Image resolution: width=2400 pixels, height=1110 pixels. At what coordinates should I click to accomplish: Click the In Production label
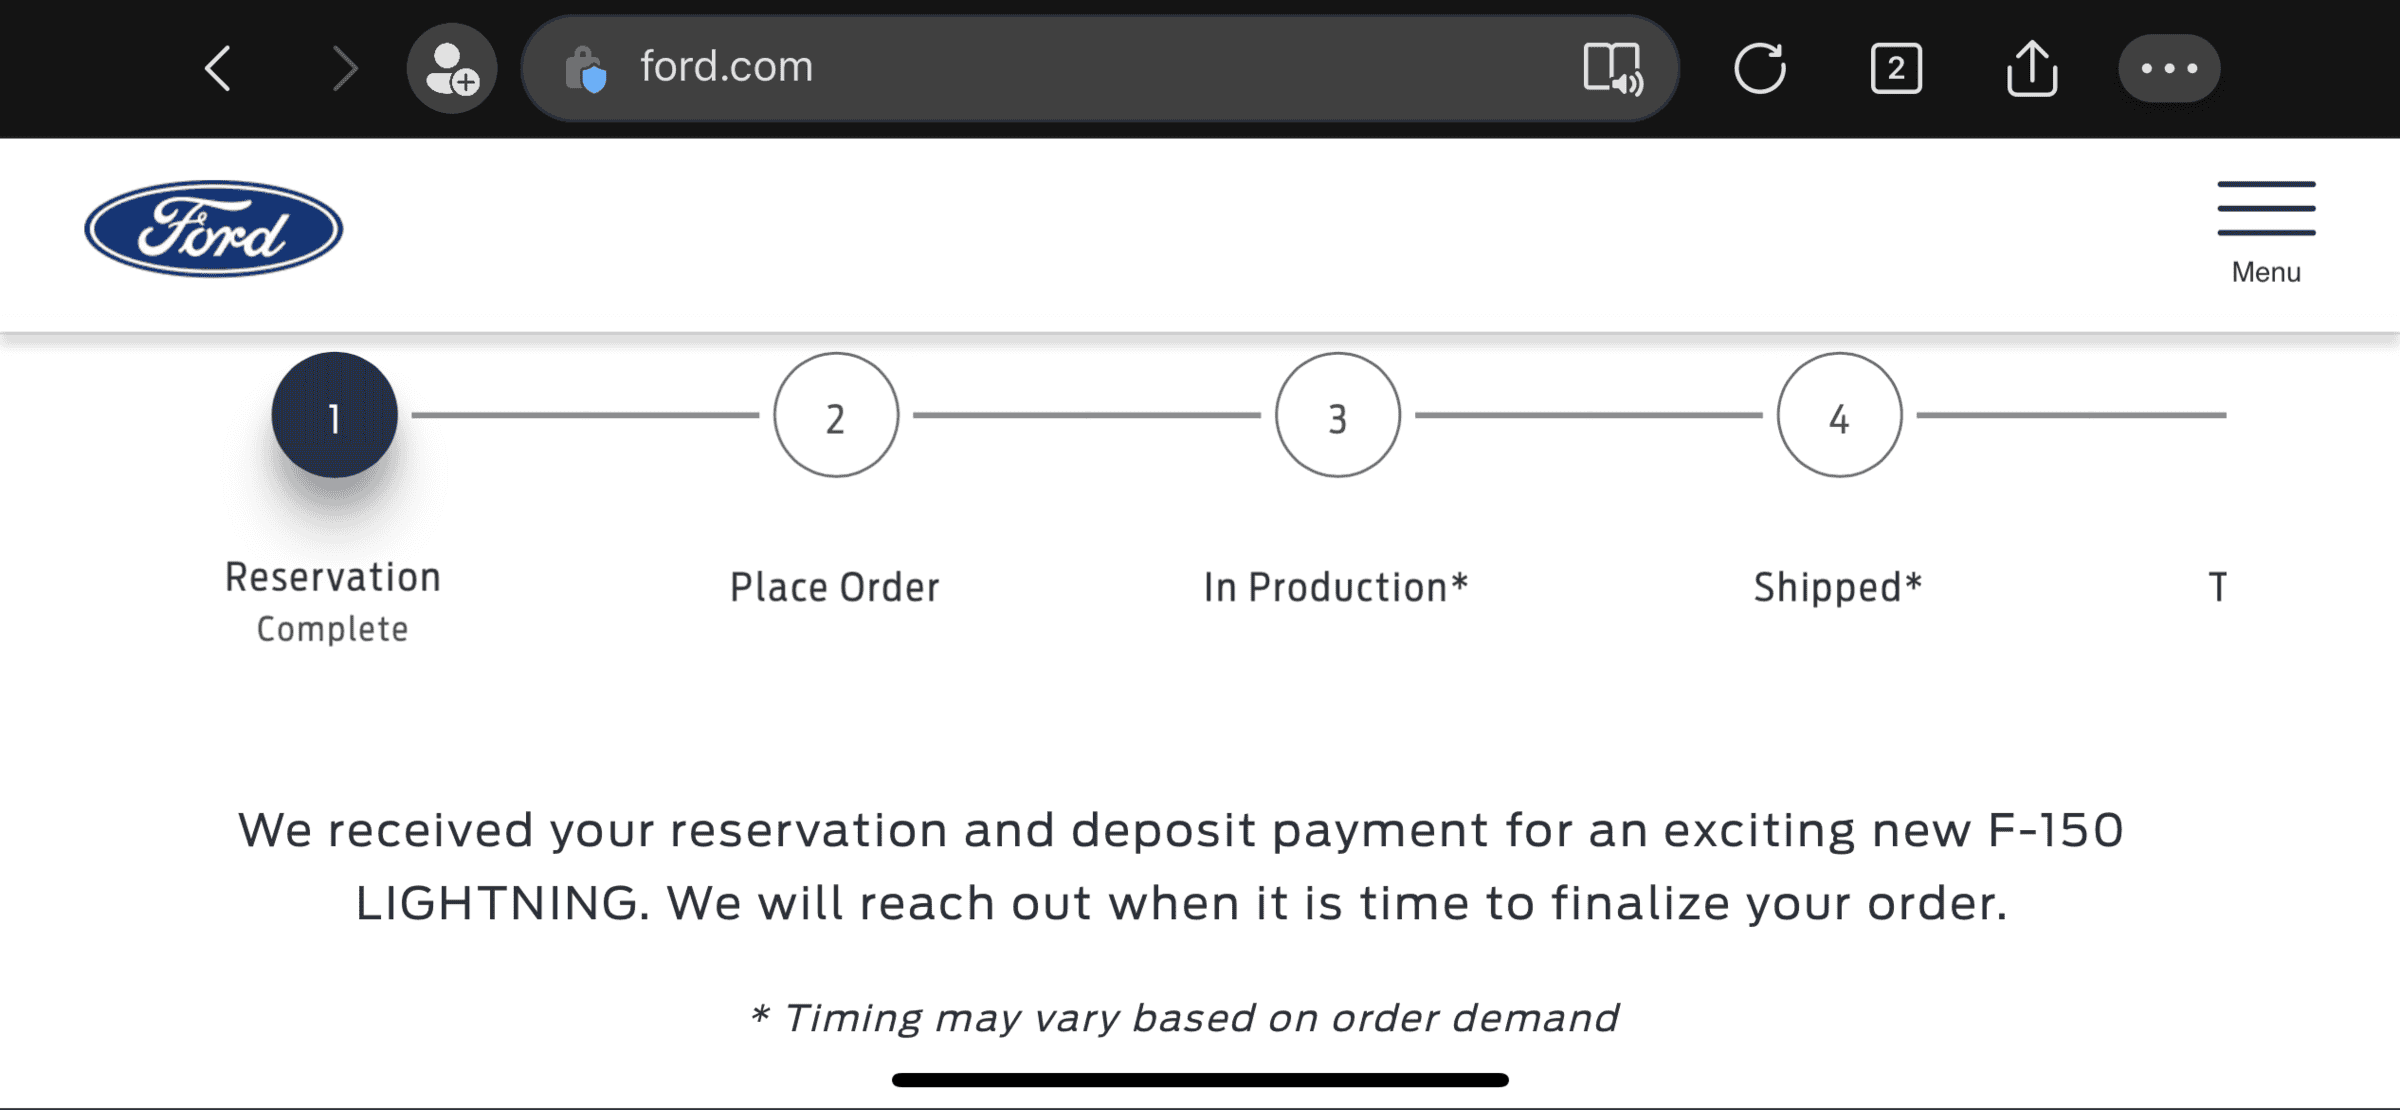pyautogui.click(x=1336, y=587)
